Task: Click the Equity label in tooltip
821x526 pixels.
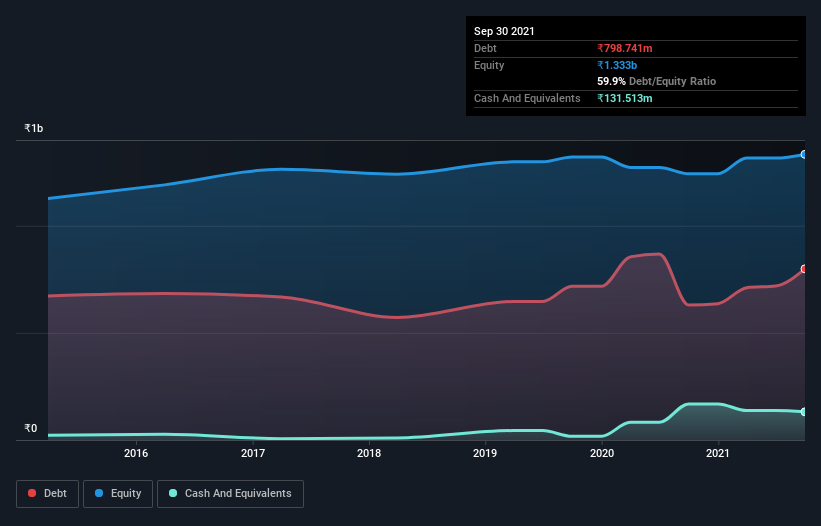Action: (489, 65)
